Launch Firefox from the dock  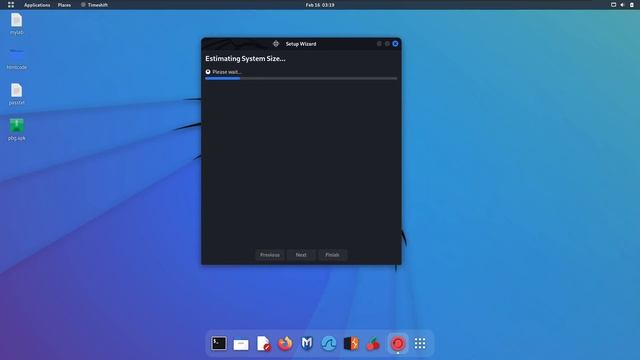[x=285, y=344]
